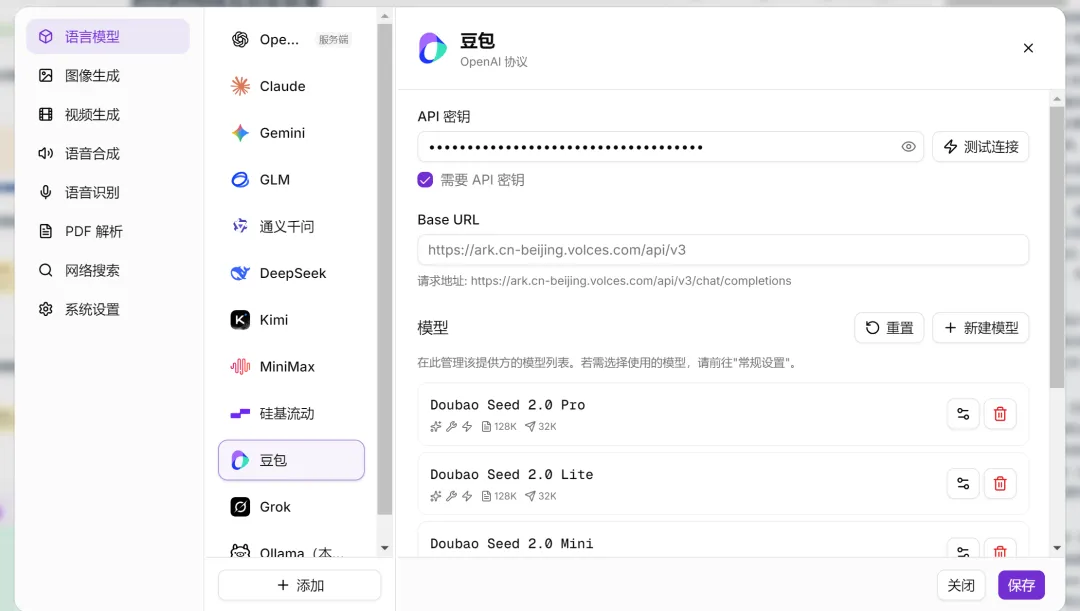The width and height of the screenshot is (1080, 611).
Task: Open settings for Doubao Seed 2.0 Mini
Action: point(963,550)
